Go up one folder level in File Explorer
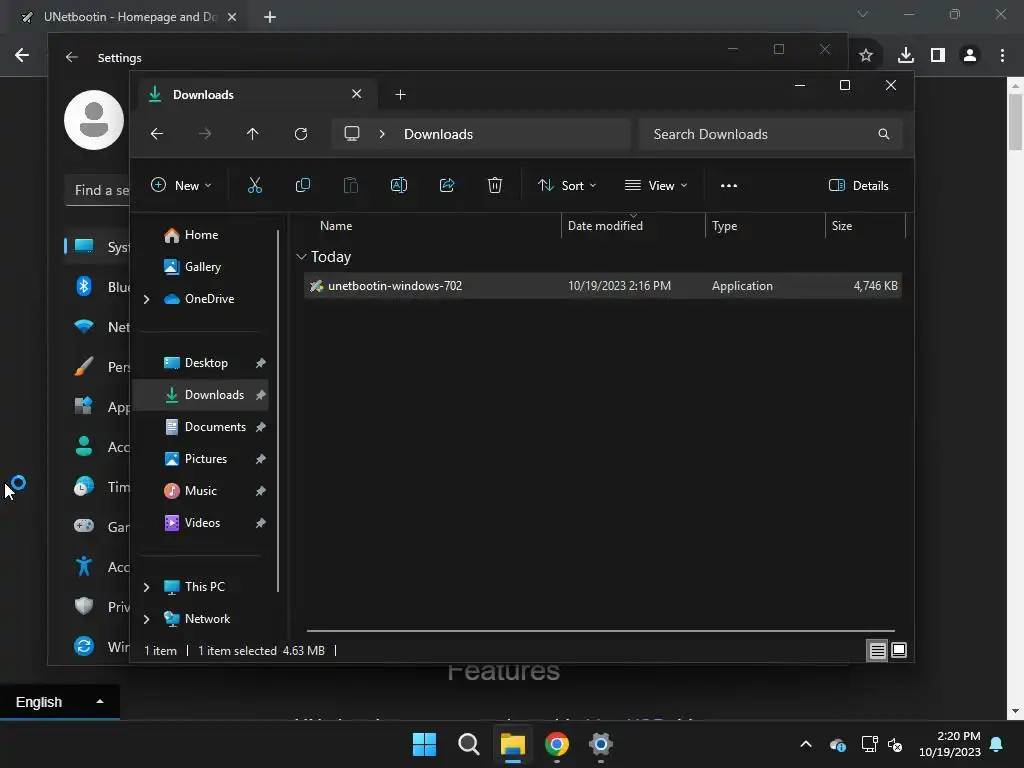Screen dimensions: 1024x768 [253, 134]
